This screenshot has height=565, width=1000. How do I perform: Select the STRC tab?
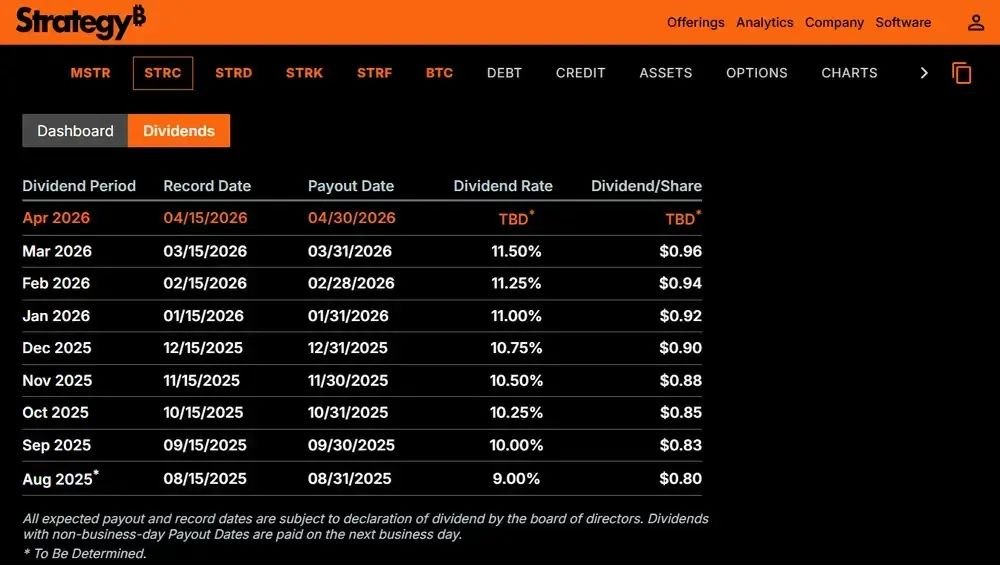click(x=163, y=73)
